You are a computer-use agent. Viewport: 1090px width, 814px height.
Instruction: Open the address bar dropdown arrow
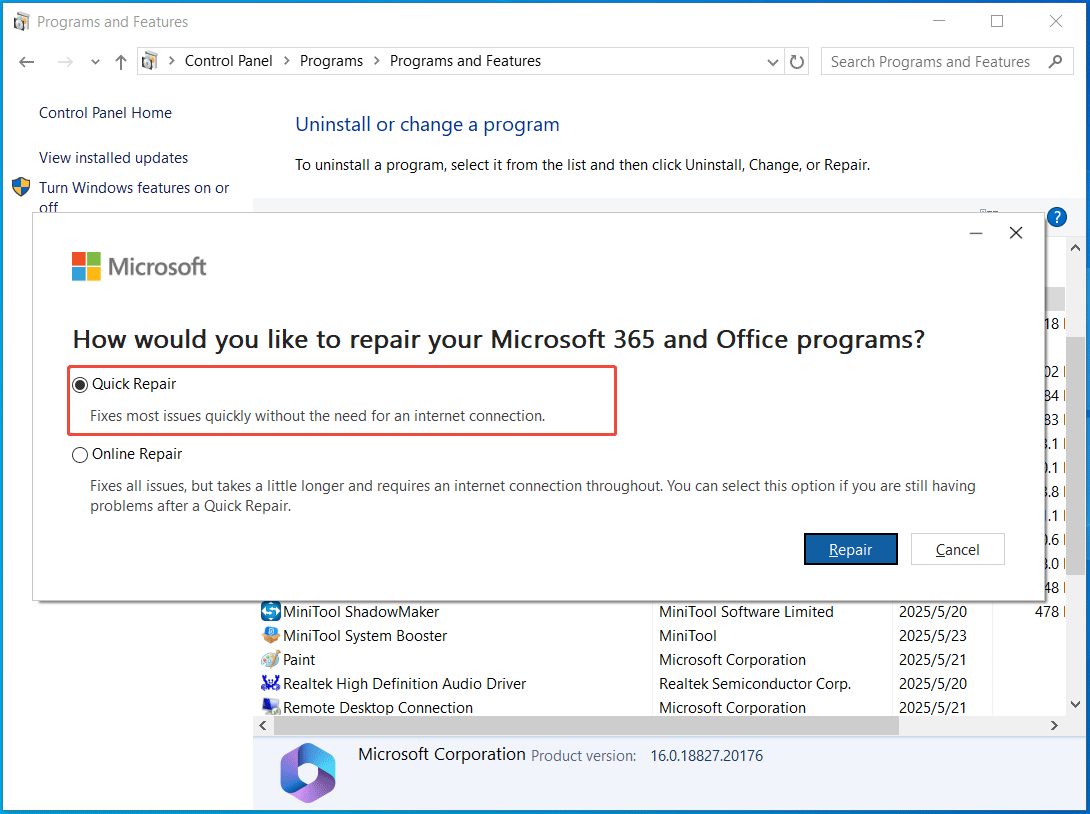(x=772, y=61)
